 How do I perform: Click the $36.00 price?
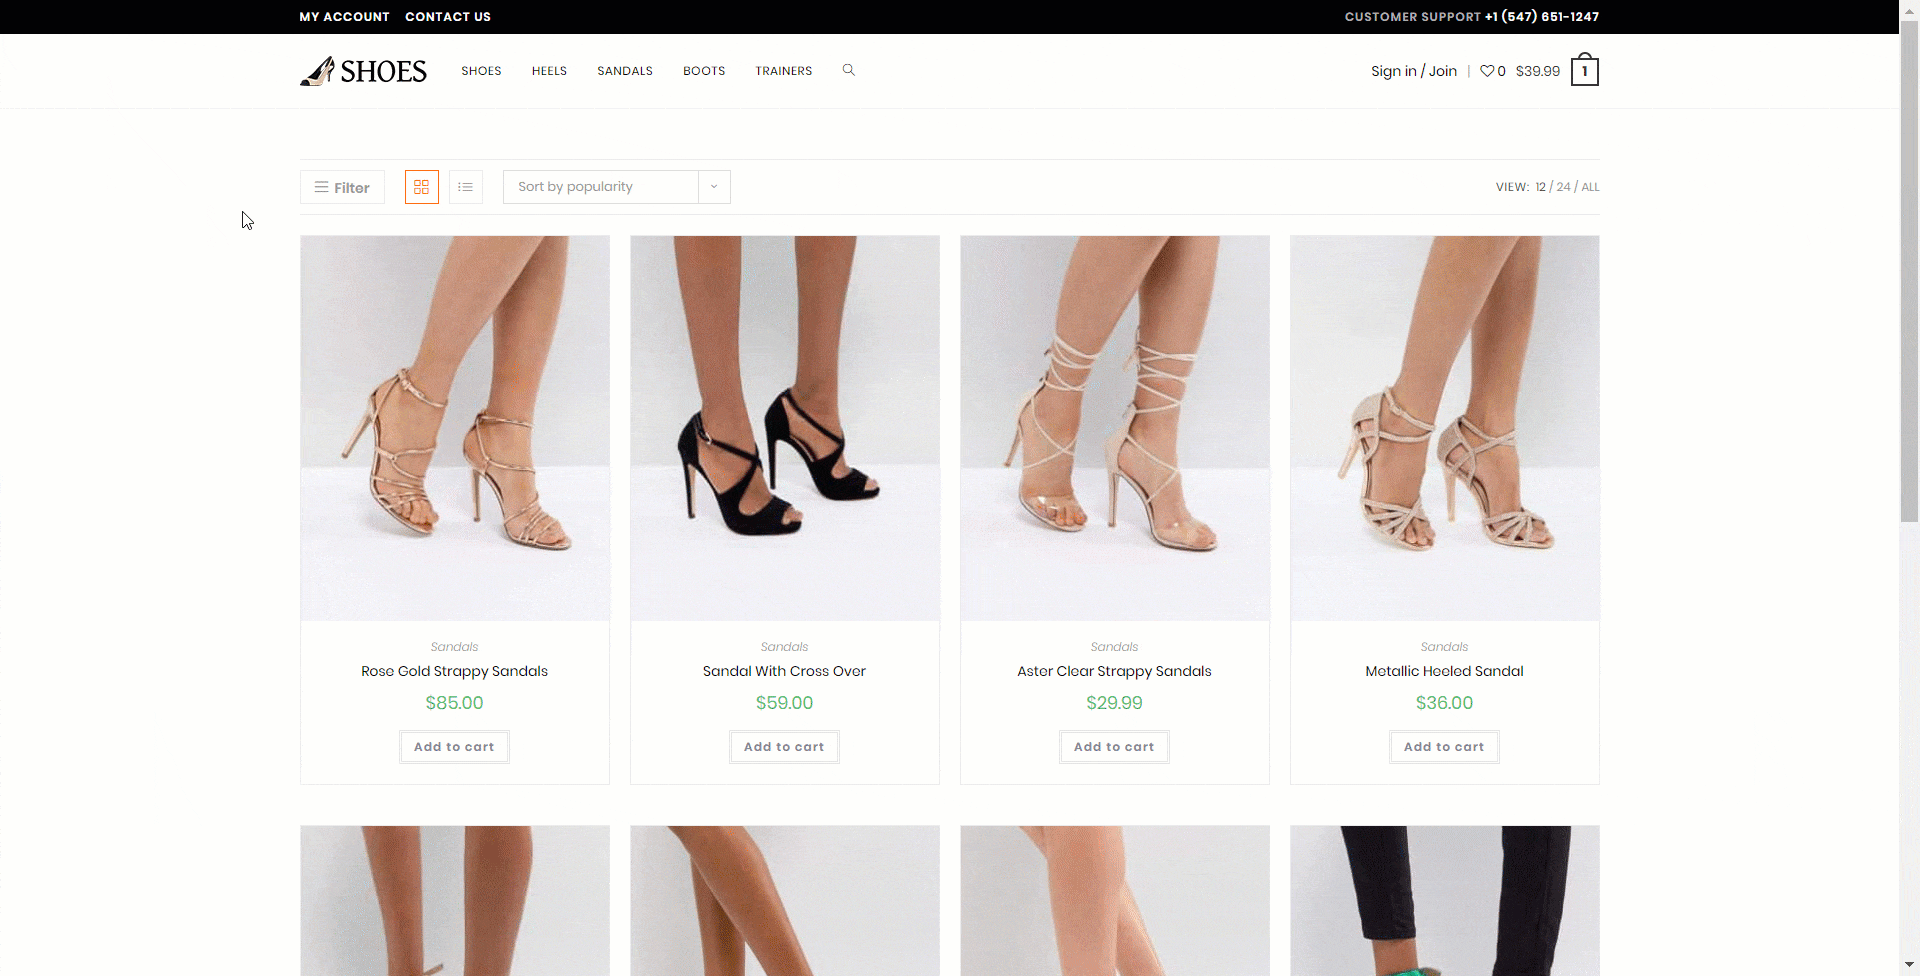[x=1445, y=703]
